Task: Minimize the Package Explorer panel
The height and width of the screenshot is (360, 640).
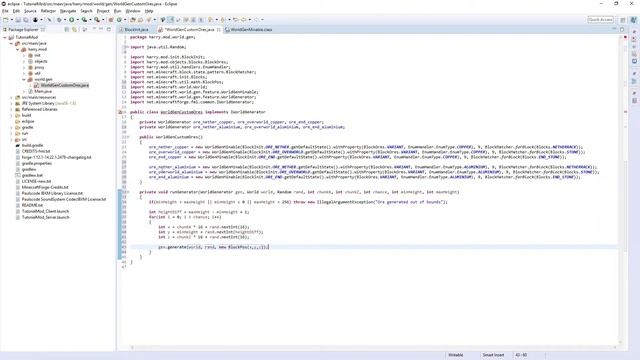Action: tap(101, 29)
